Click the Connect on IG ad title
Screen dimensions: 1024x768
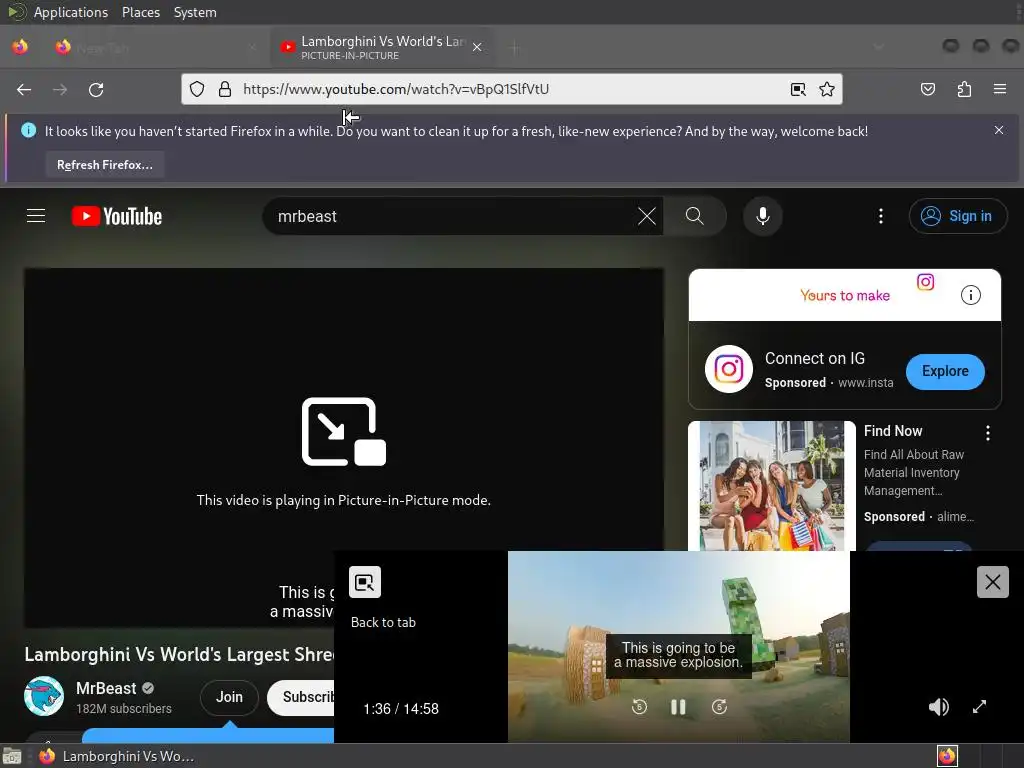814,359
